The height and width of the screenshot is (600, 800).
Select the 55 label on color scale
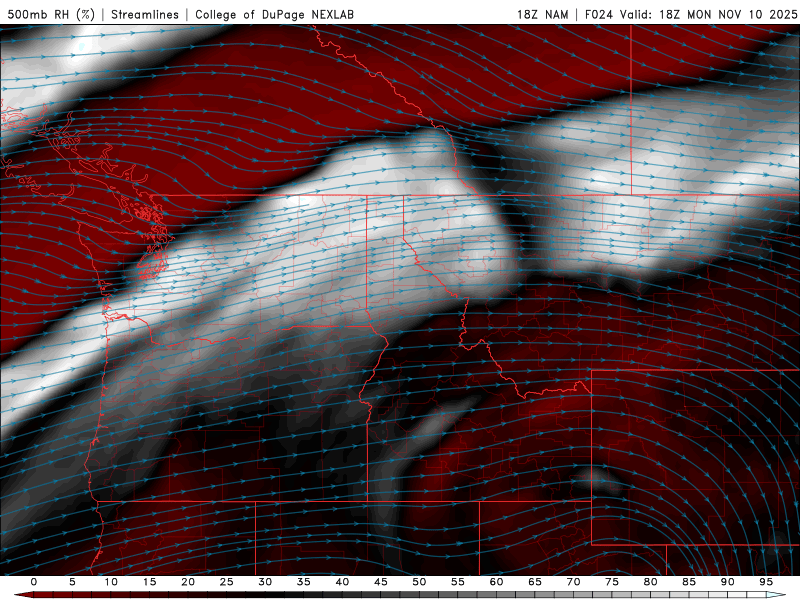458,582
